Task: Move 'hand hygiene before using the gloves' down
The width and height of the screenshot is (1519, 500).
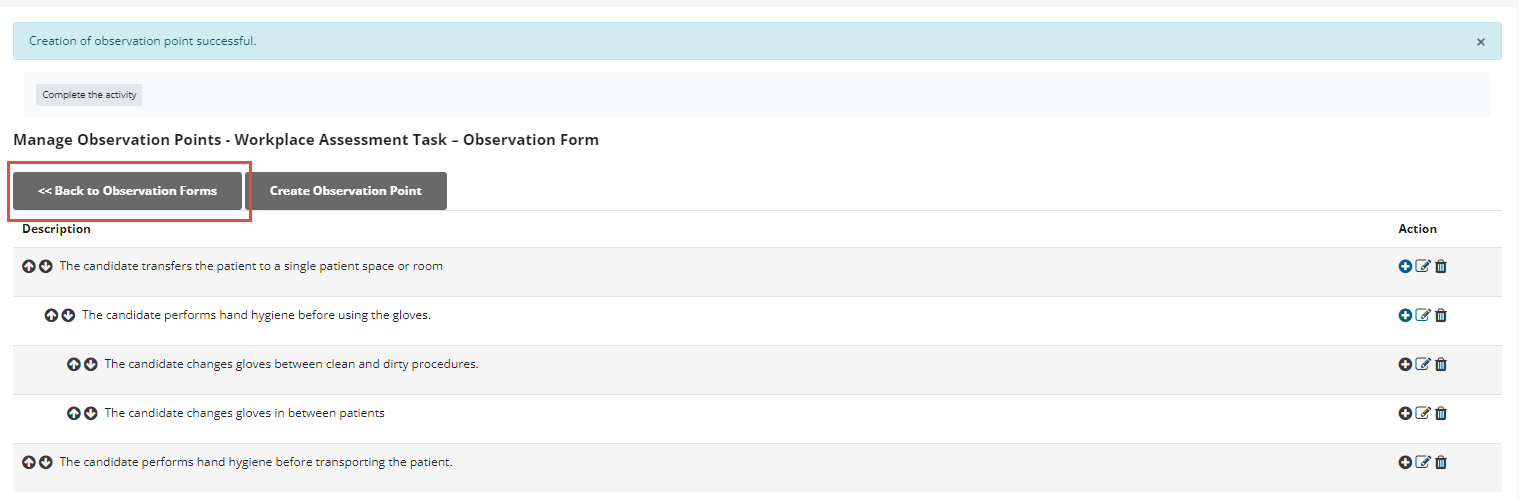Action: [68, 316]
